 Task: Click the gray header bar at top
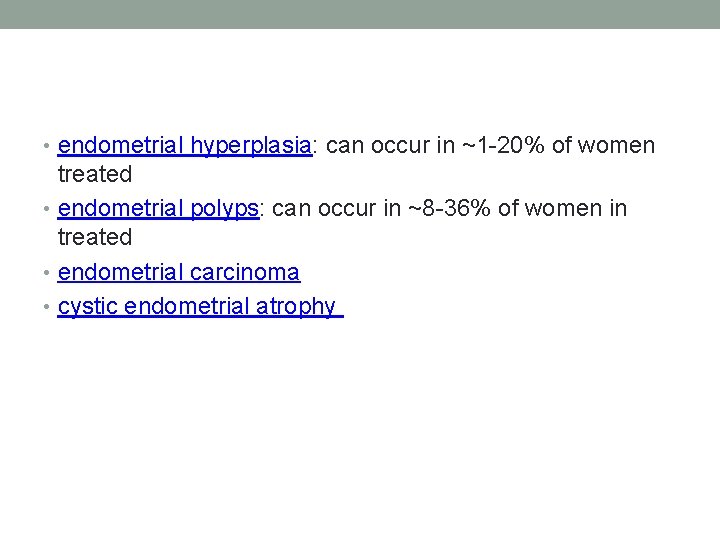tap(360, 14)
